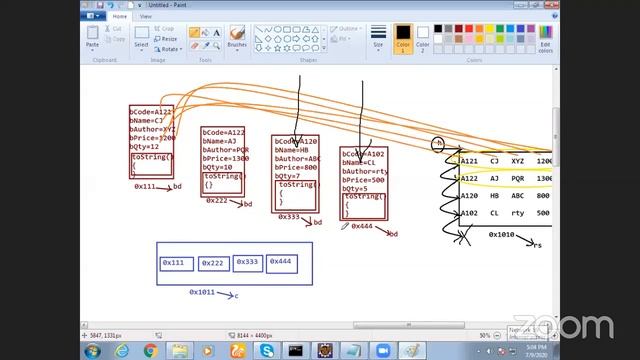Screen dimensions: 640x360
Task: Click the Select rectangle icon
Action: (142, 33)
